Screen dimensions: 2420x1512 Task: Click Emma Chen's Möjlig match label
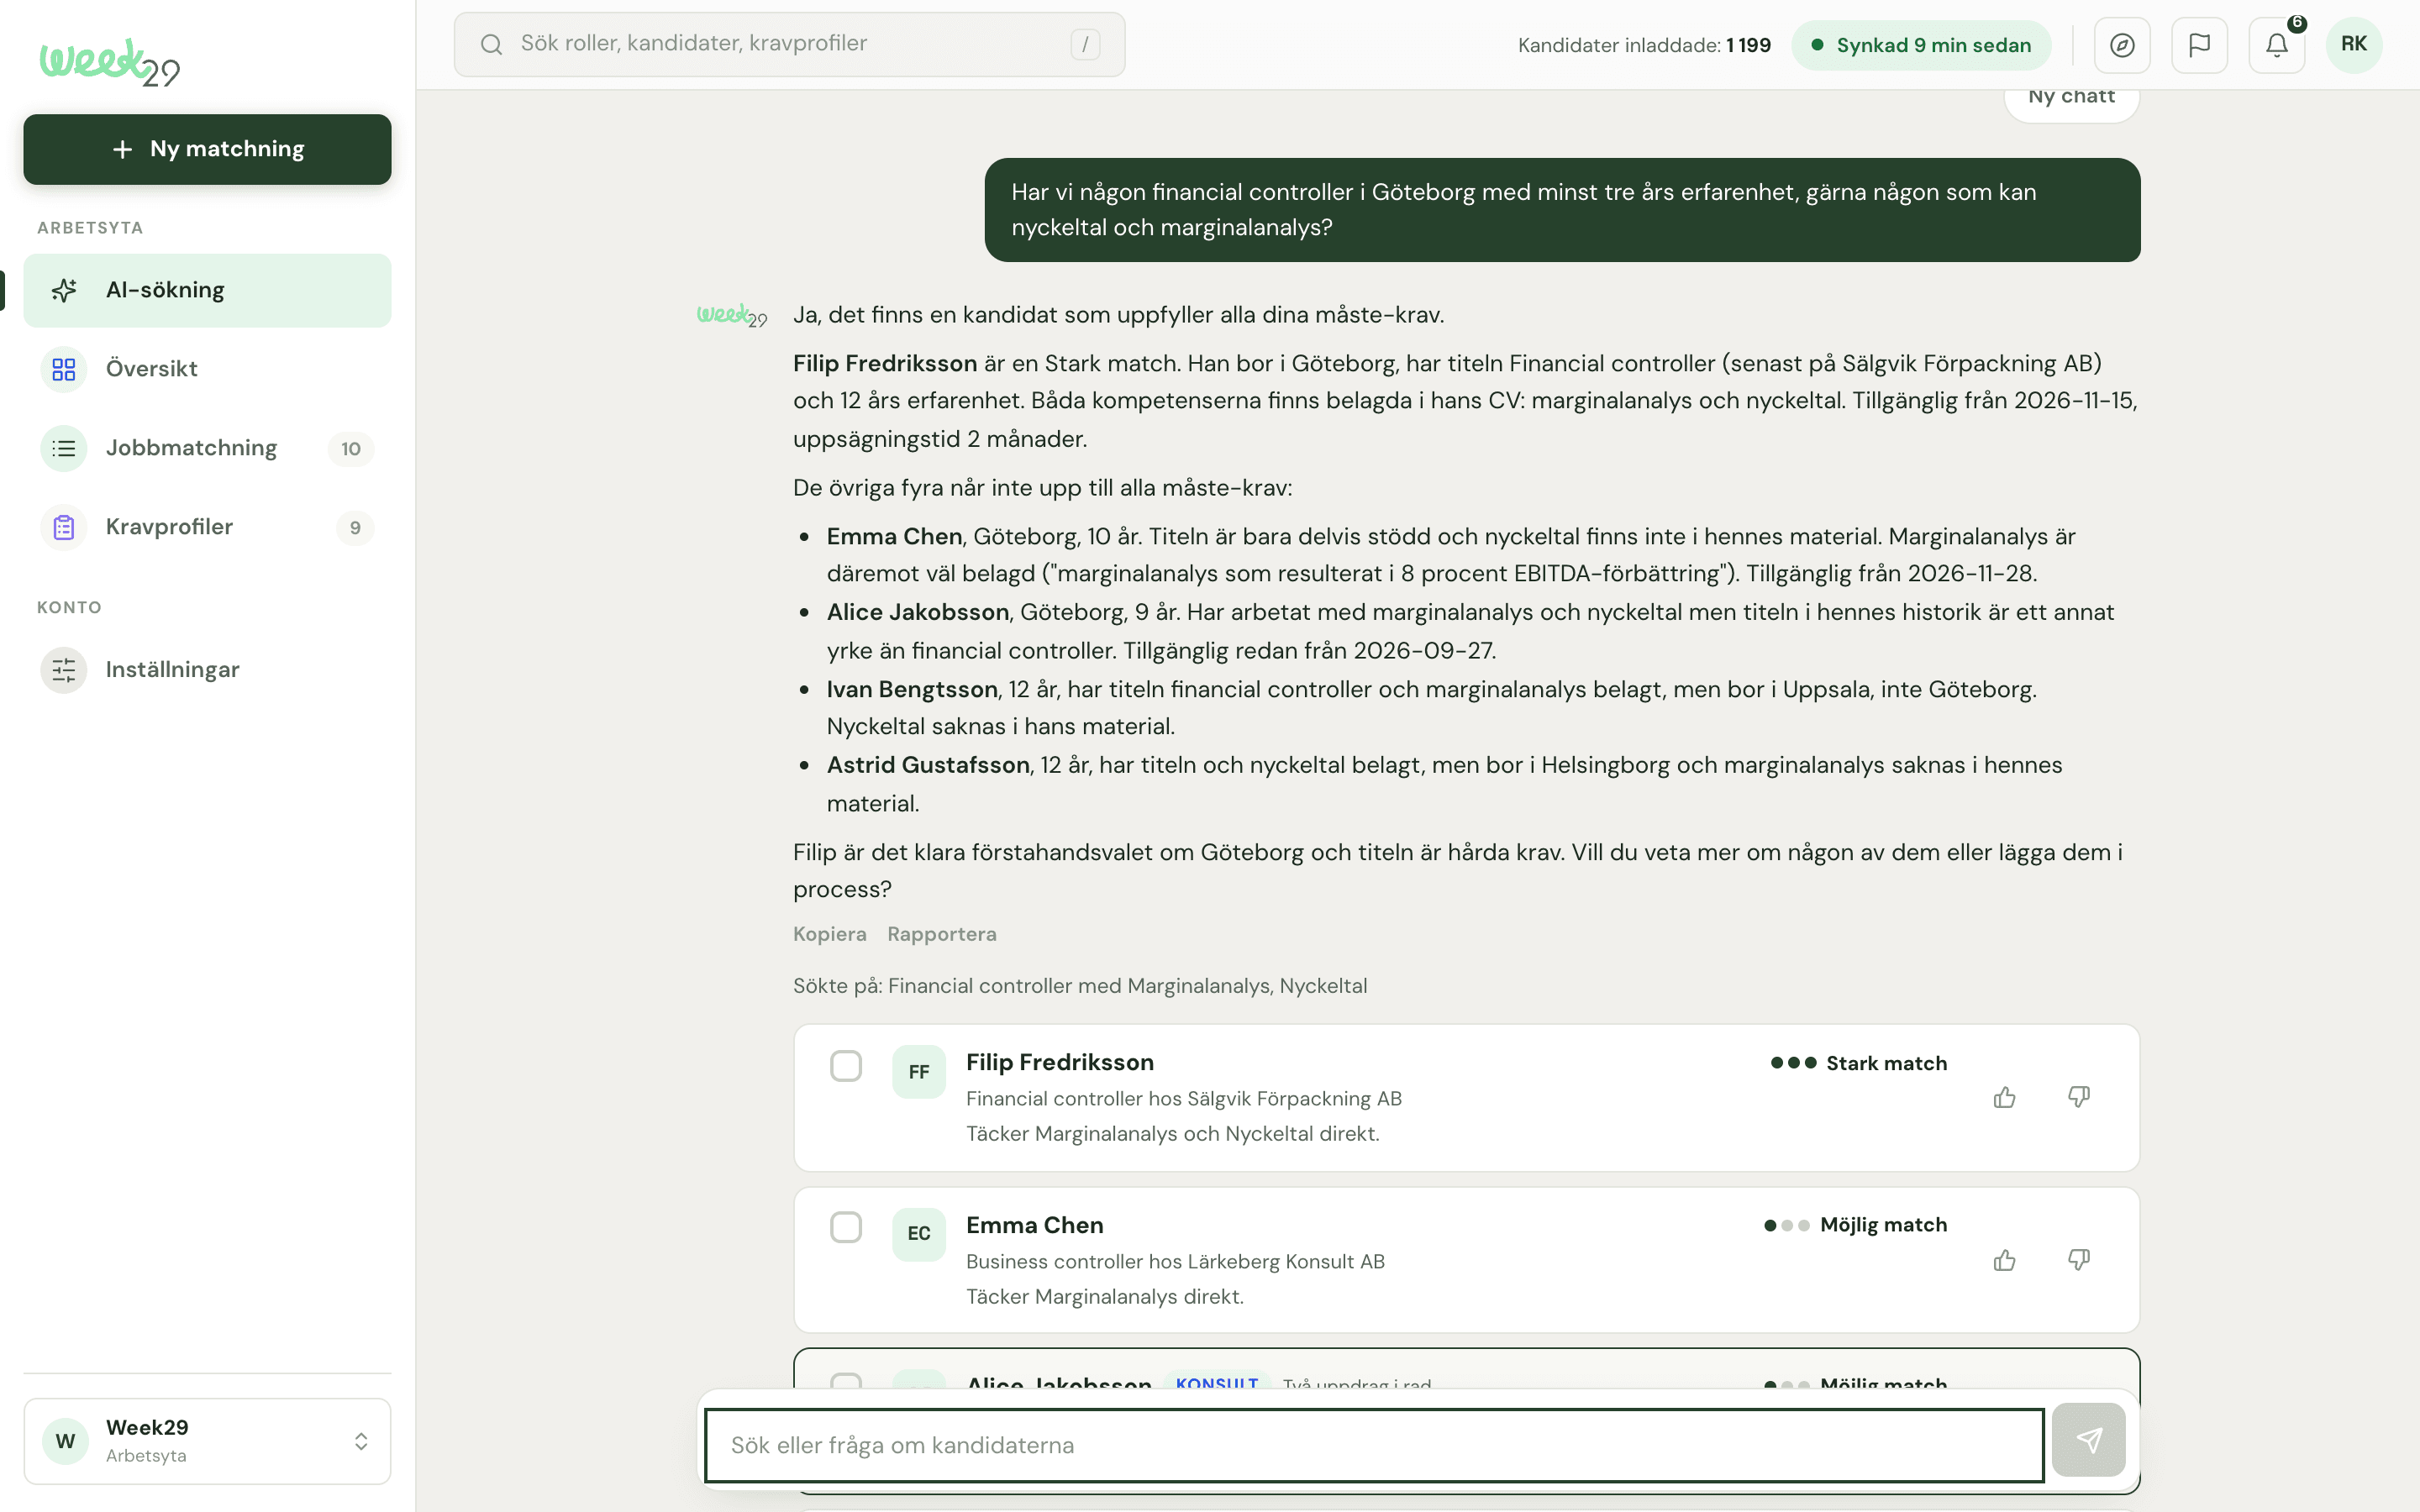(1883, 1225)
